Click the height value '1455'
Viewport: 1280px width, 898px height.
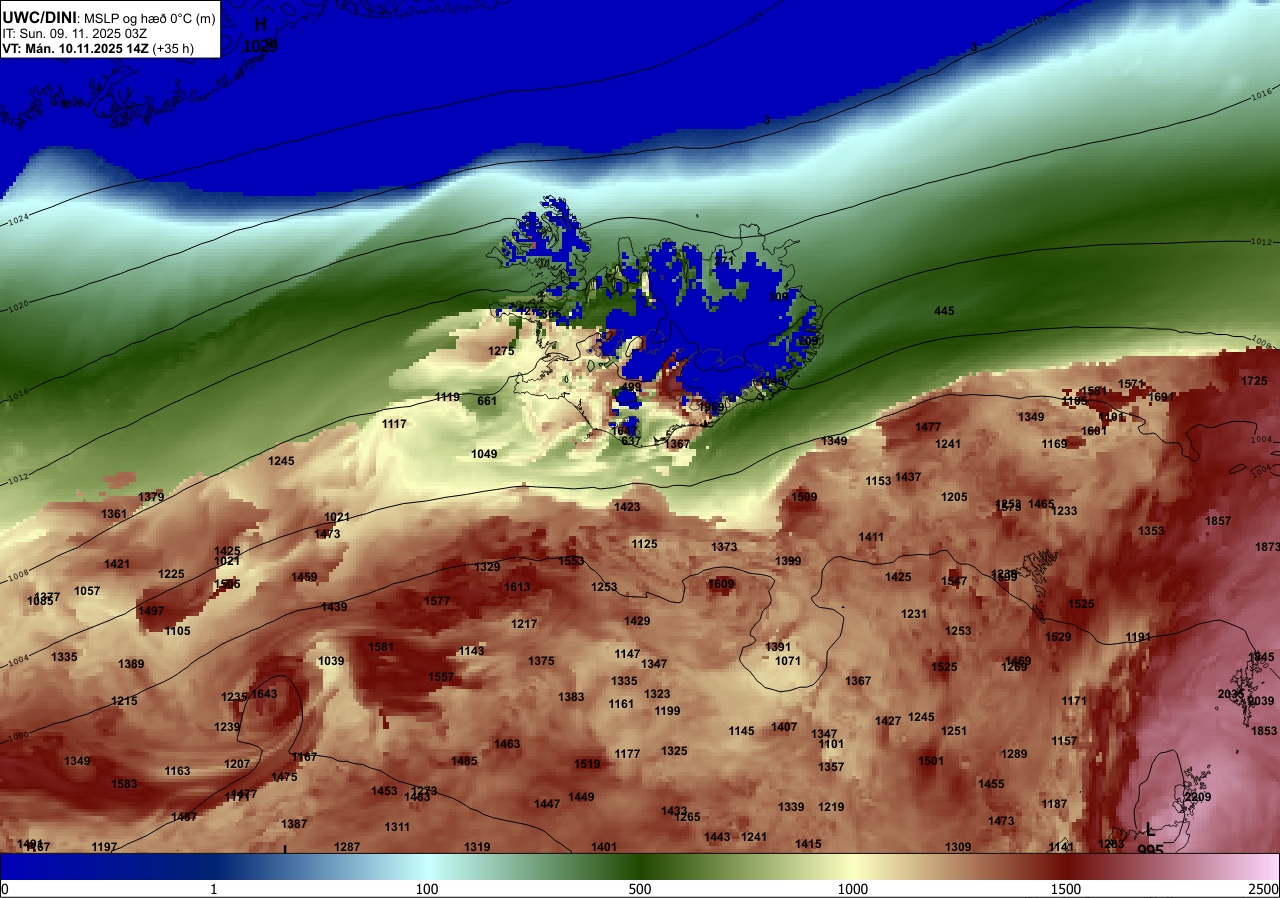pyautogui.click(x=991, y=784)
